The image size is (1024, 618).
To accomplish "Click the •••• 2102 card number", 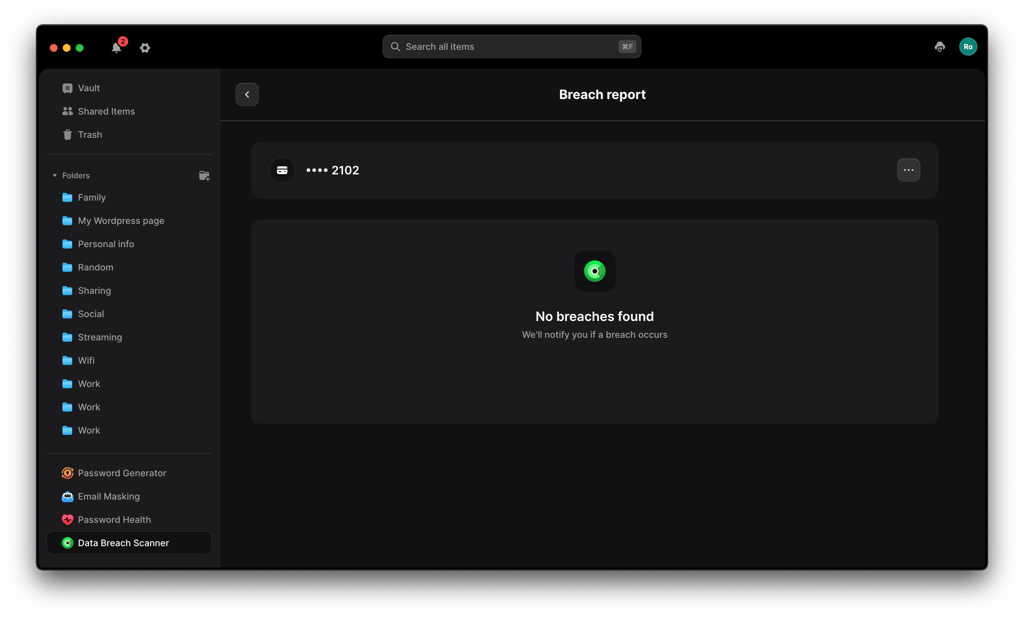I will tap(332, 171).
